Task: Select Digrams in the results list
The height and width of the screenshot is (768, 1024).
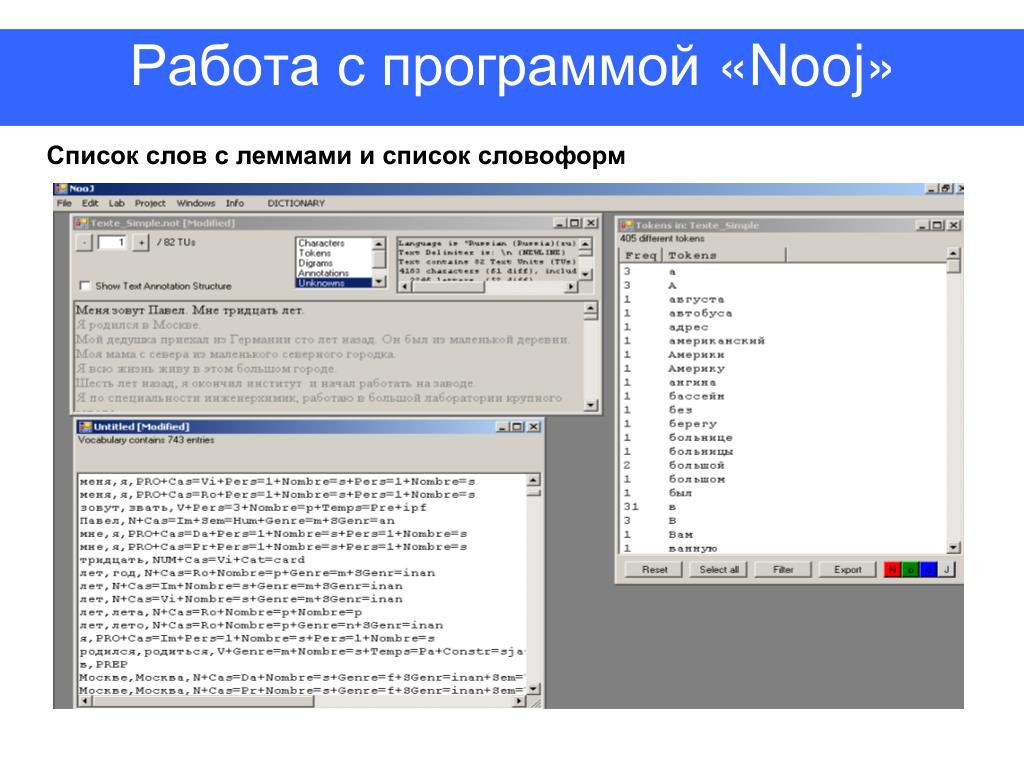Action: pyautogui.click(x=315, y=263)
